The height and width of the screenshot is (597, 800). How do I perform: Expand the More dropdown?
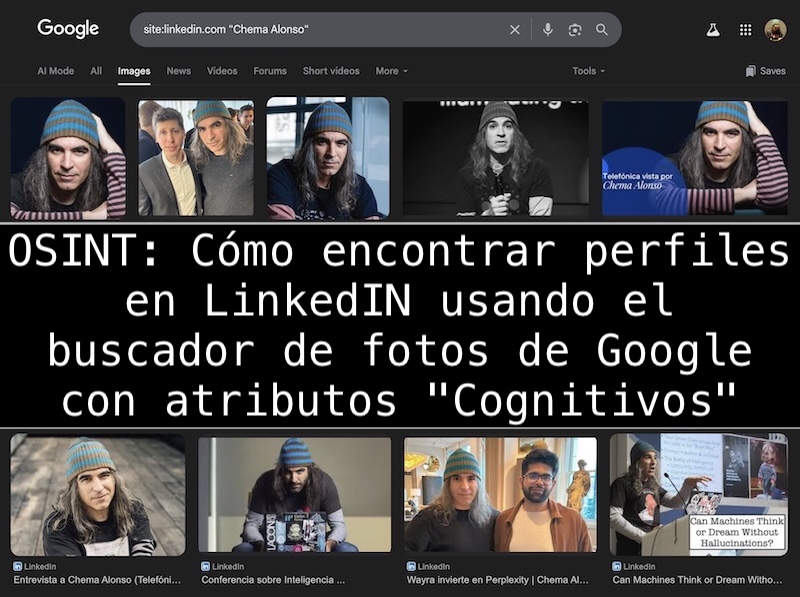tap(391, 71)
